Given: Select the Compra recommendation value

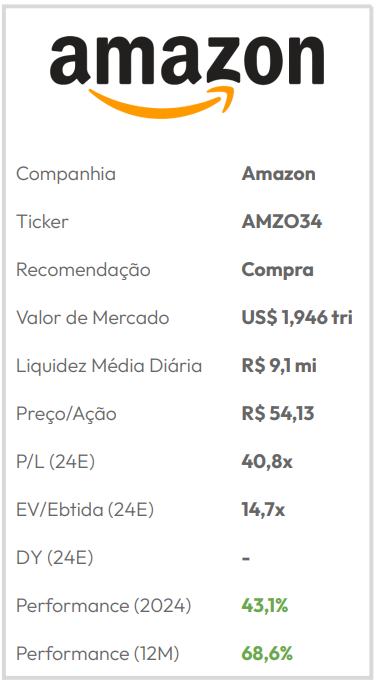Looking at the screenshot, I should click(278, 271).
